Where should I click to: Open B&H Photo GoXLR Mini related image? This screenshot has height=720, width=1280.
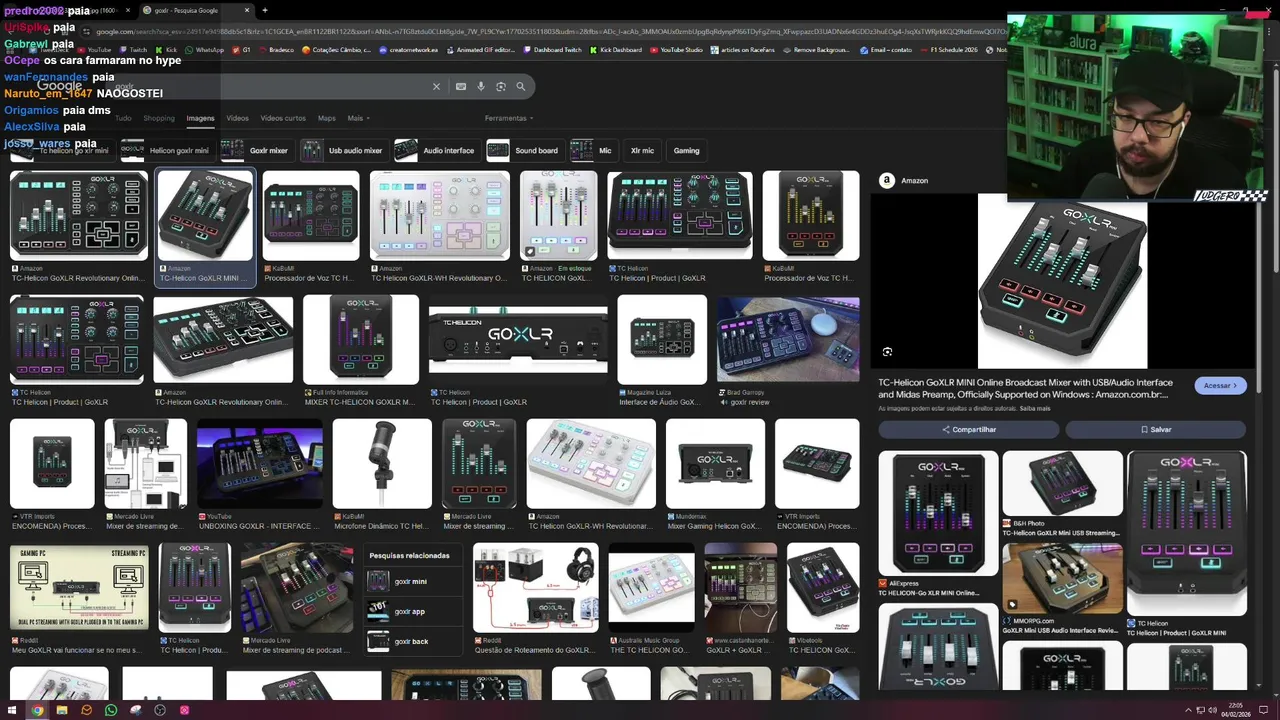(x=1062, y=484)
